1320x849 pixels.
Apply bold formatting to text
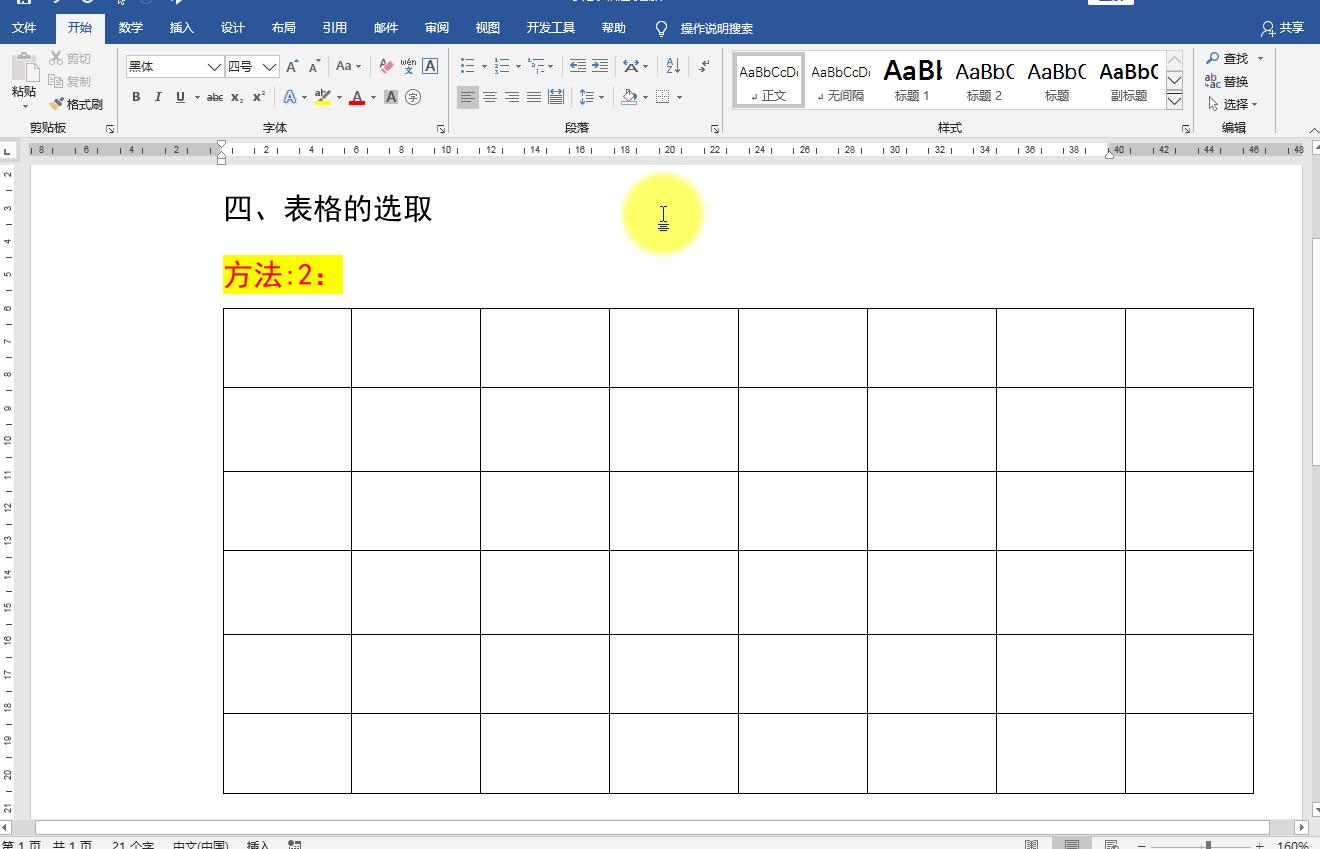tap(136, 97)
